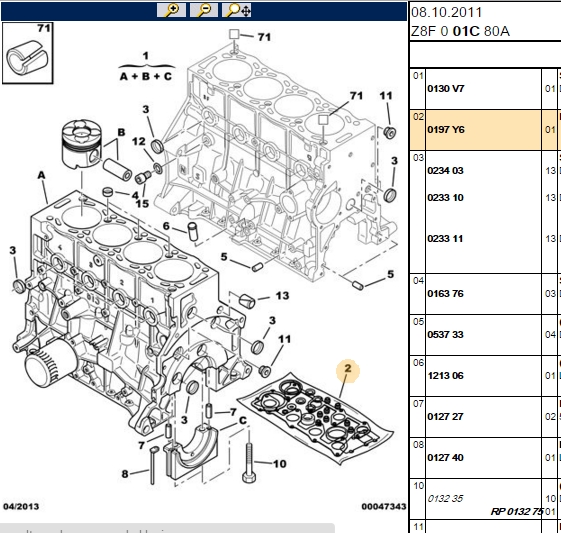Screen dimensions: 561x533
Task: Click letter B label near piston
Action: [x=121, y=132]
